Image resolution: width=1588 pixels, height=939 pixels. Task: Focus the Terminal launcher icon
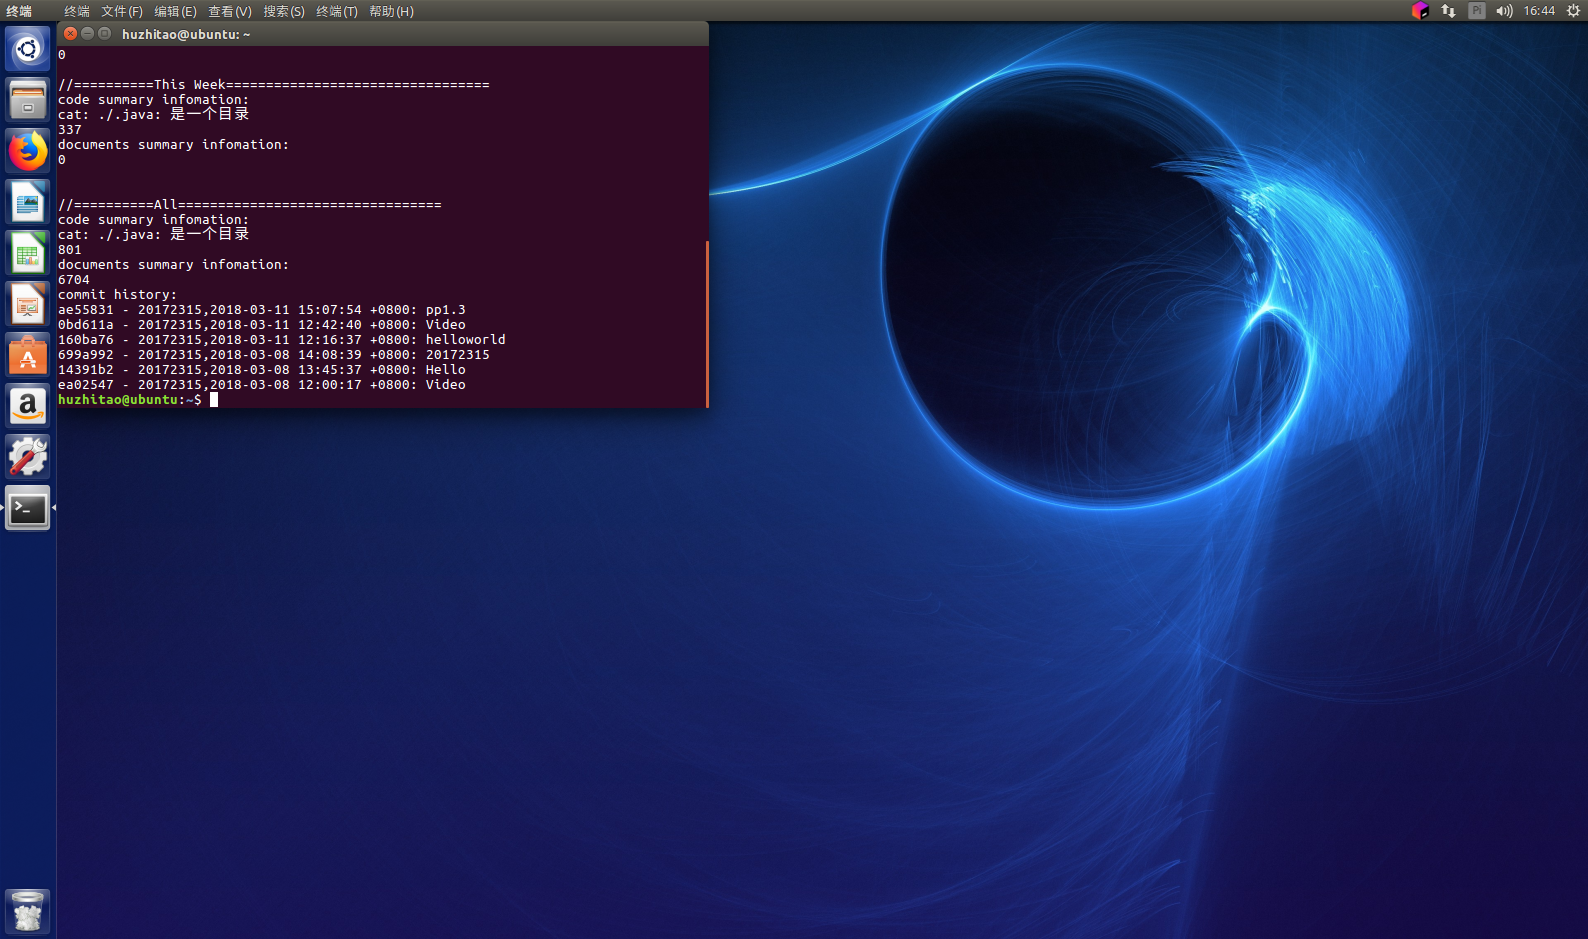[x=28, y=508]
